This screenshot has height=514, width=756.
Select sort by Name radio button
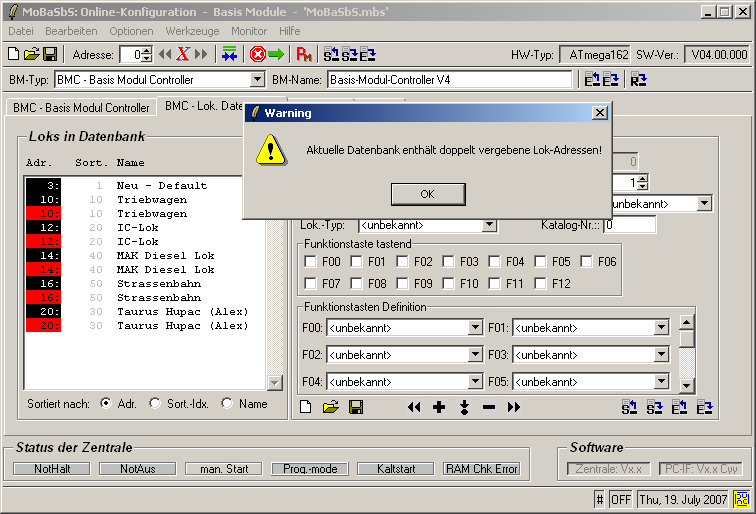click(227, 403)
